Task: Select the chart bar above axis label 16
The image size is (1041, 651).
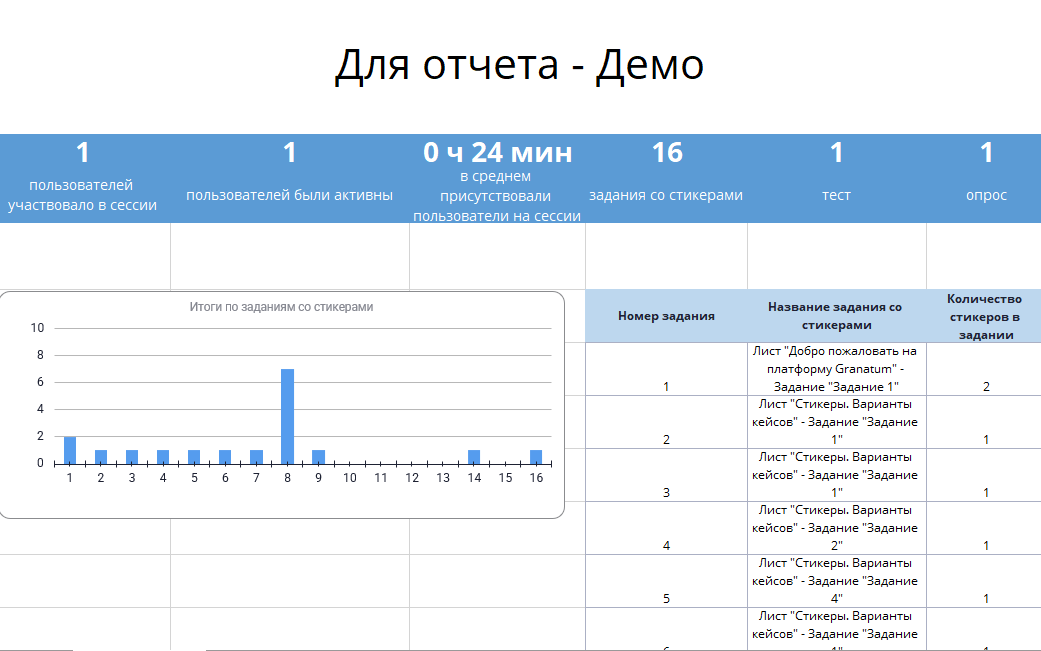Action: [x=536, y=457]
